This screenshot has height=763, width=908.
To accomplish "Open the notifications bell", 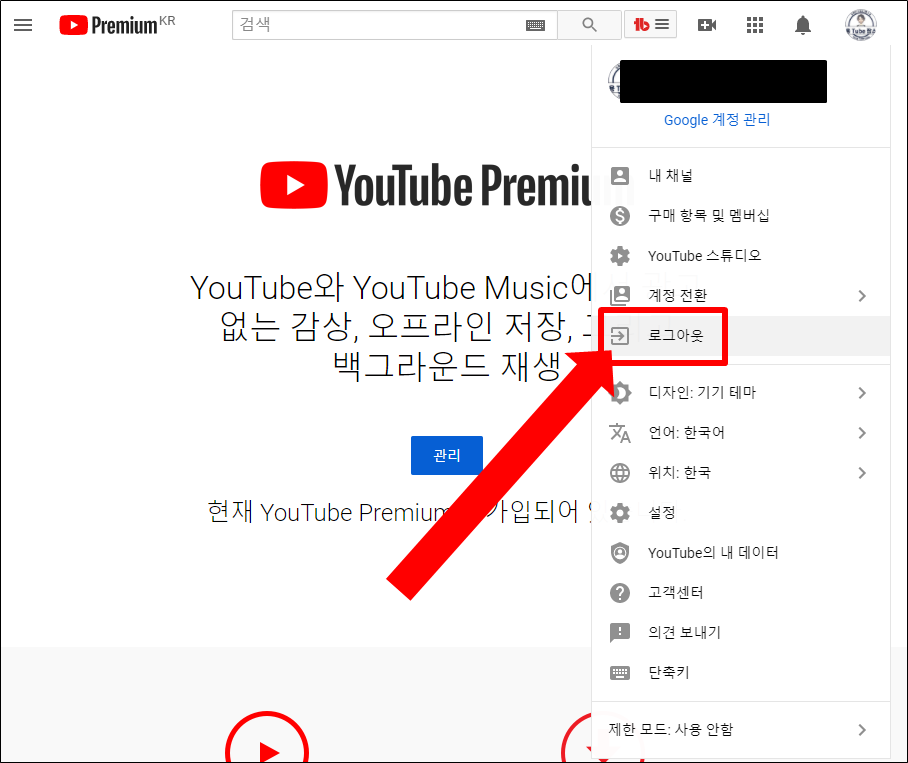I will click(x=803, y=25).
